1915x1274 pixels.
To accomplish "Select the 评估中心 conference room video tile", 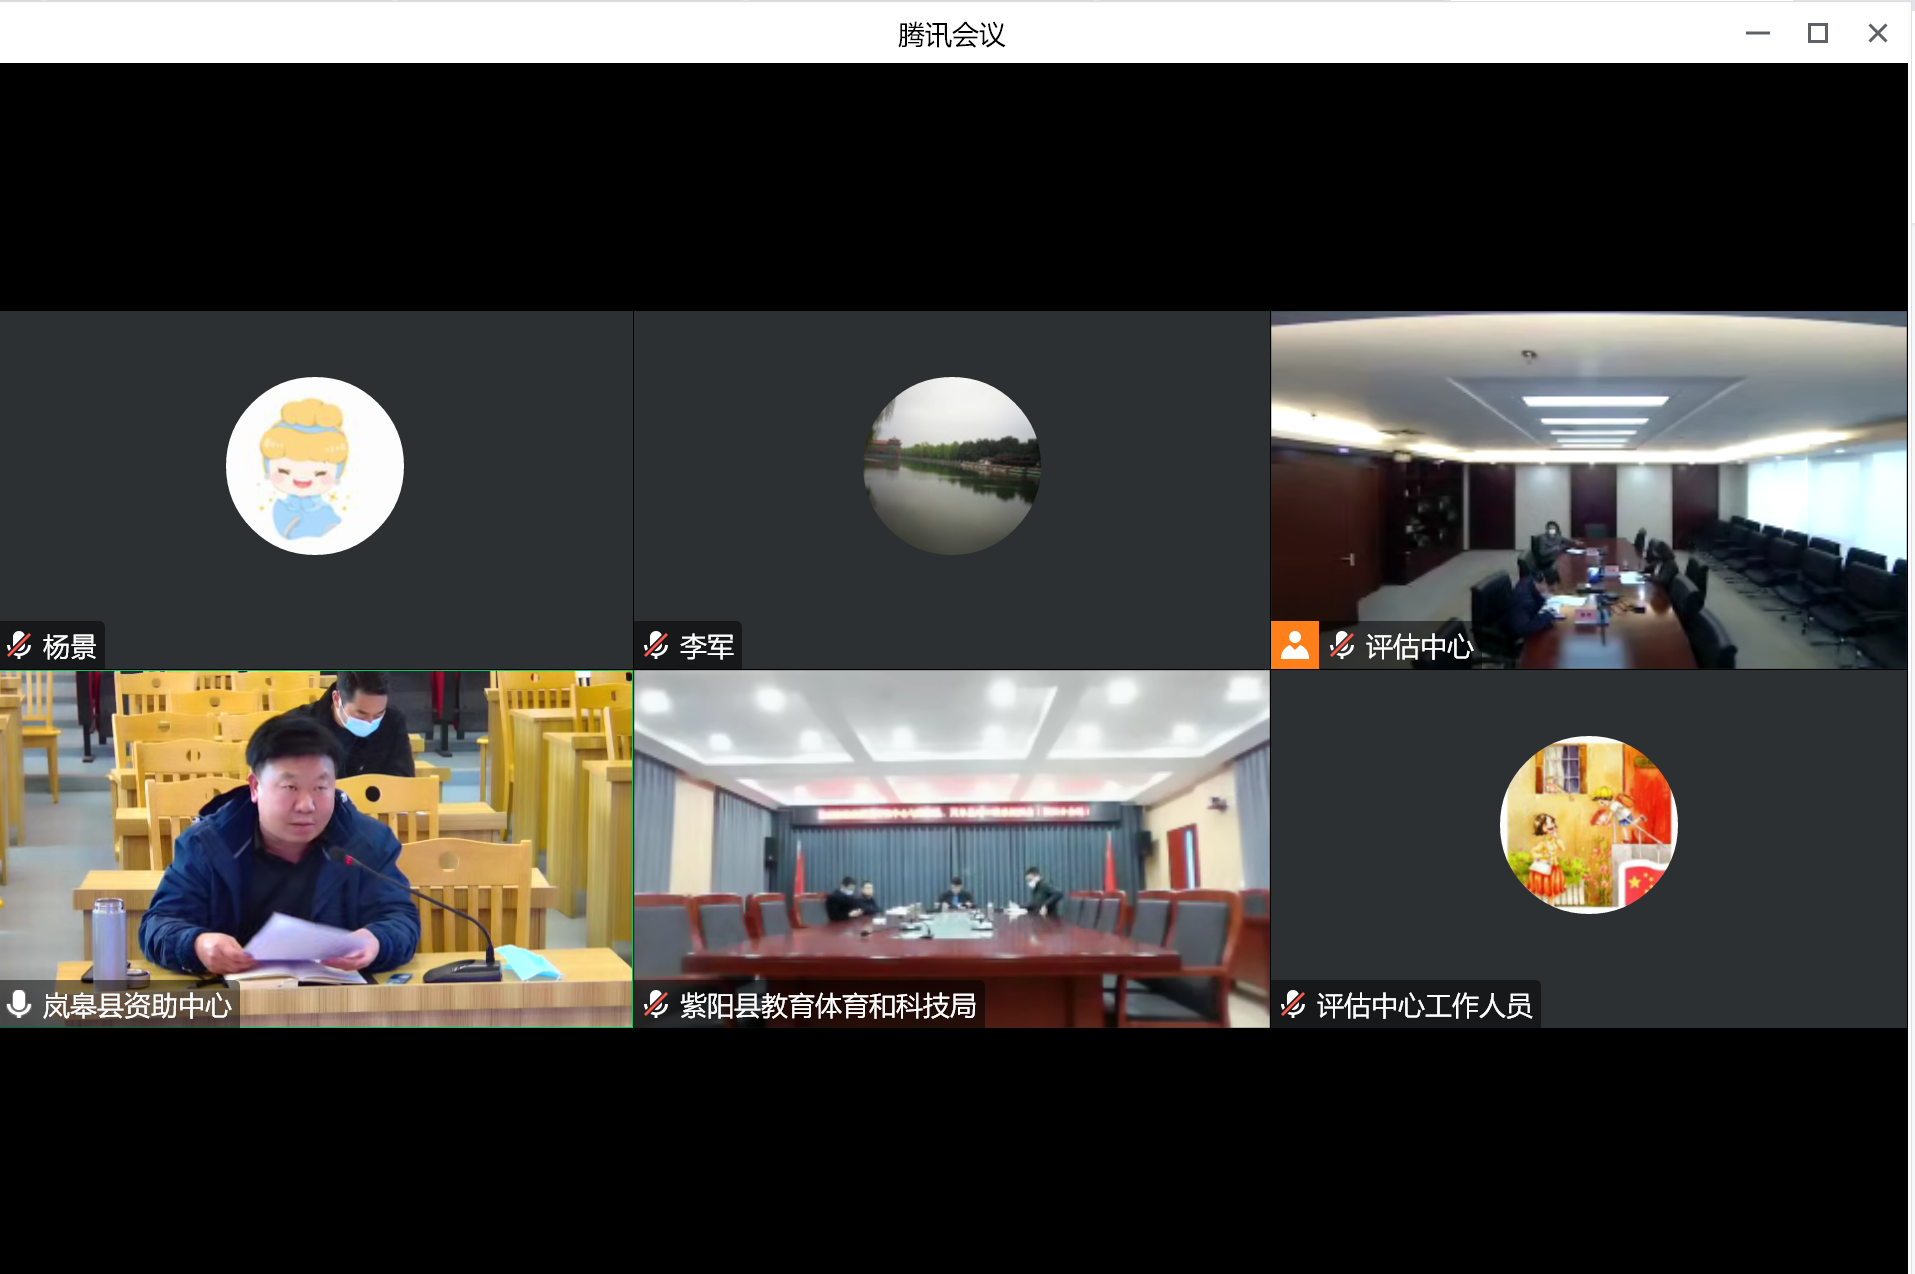I will click(x=1589, y=490).
